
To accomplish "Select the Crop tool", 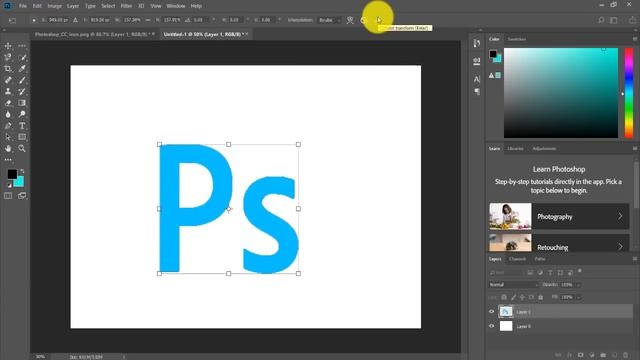I will 8,69.
